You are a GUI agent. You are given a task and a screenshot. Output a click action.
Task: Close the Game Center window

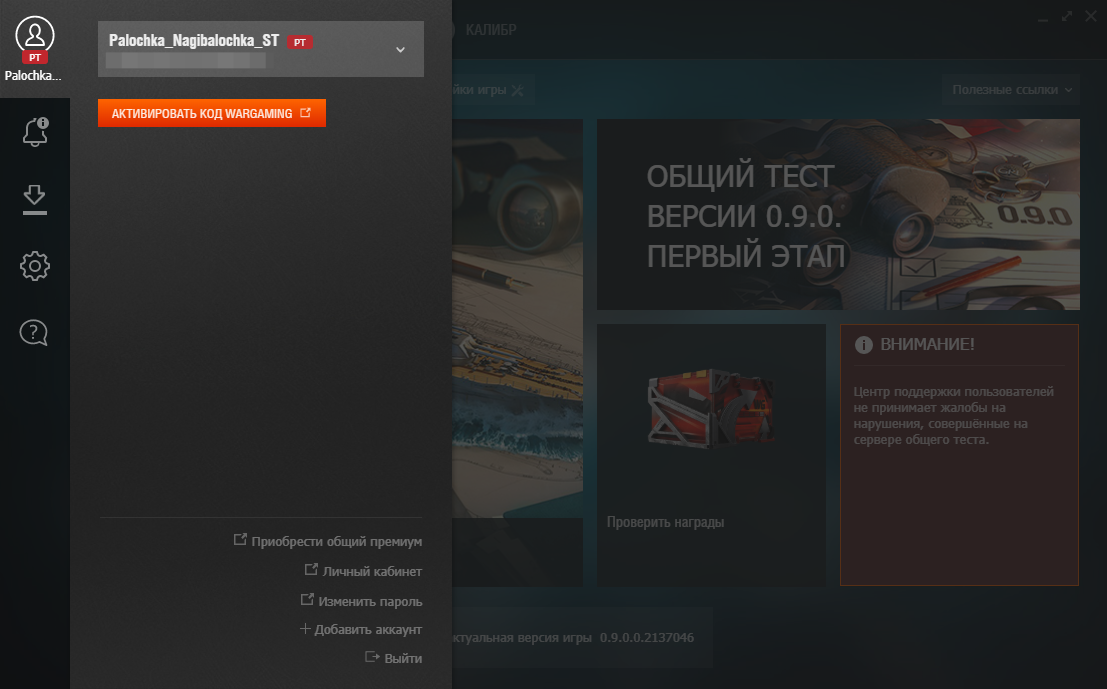click(x=1091, y=16)
